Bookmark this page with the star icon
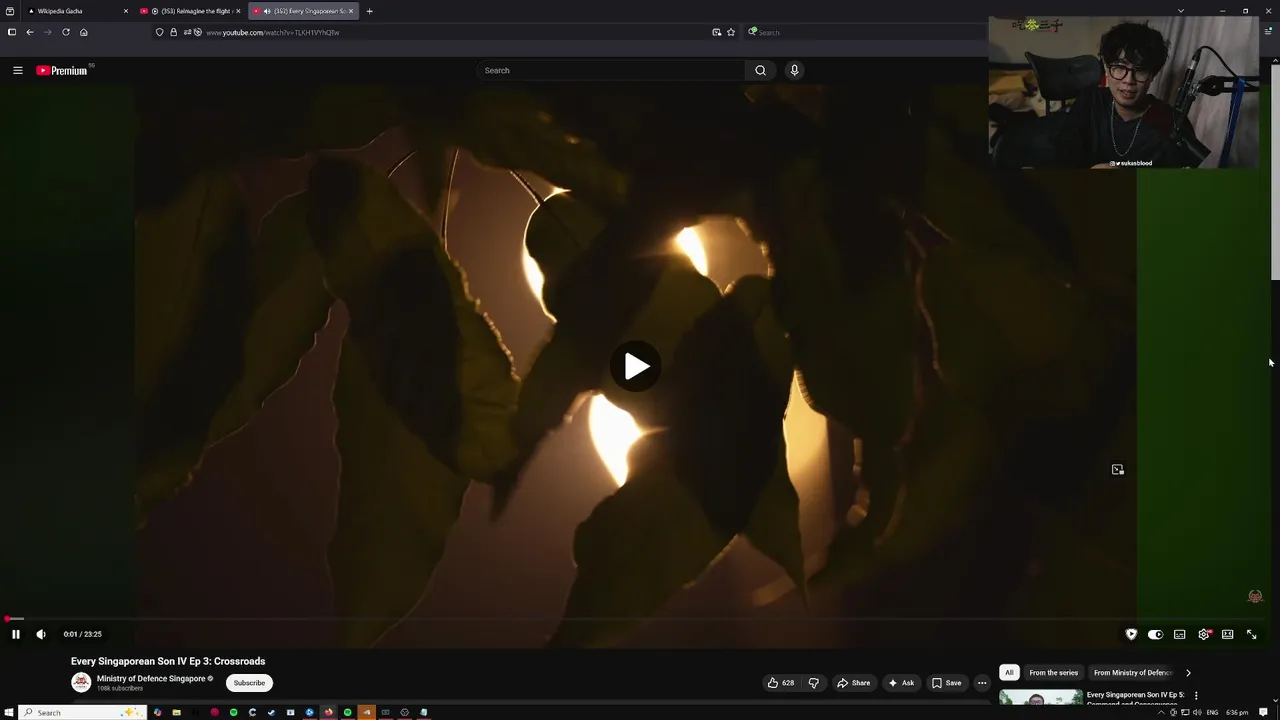The image size is (1280, 720). pos(731,32)
